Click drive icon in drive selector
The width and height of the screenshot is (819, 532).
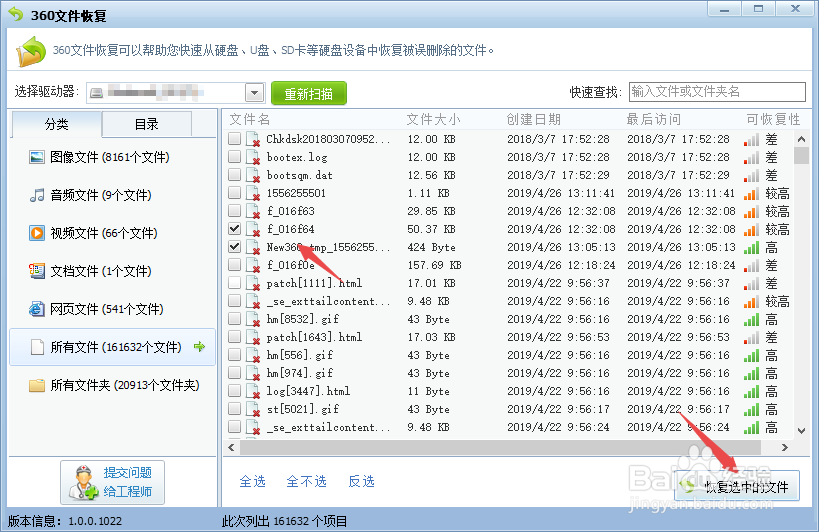tap(96, 93)
